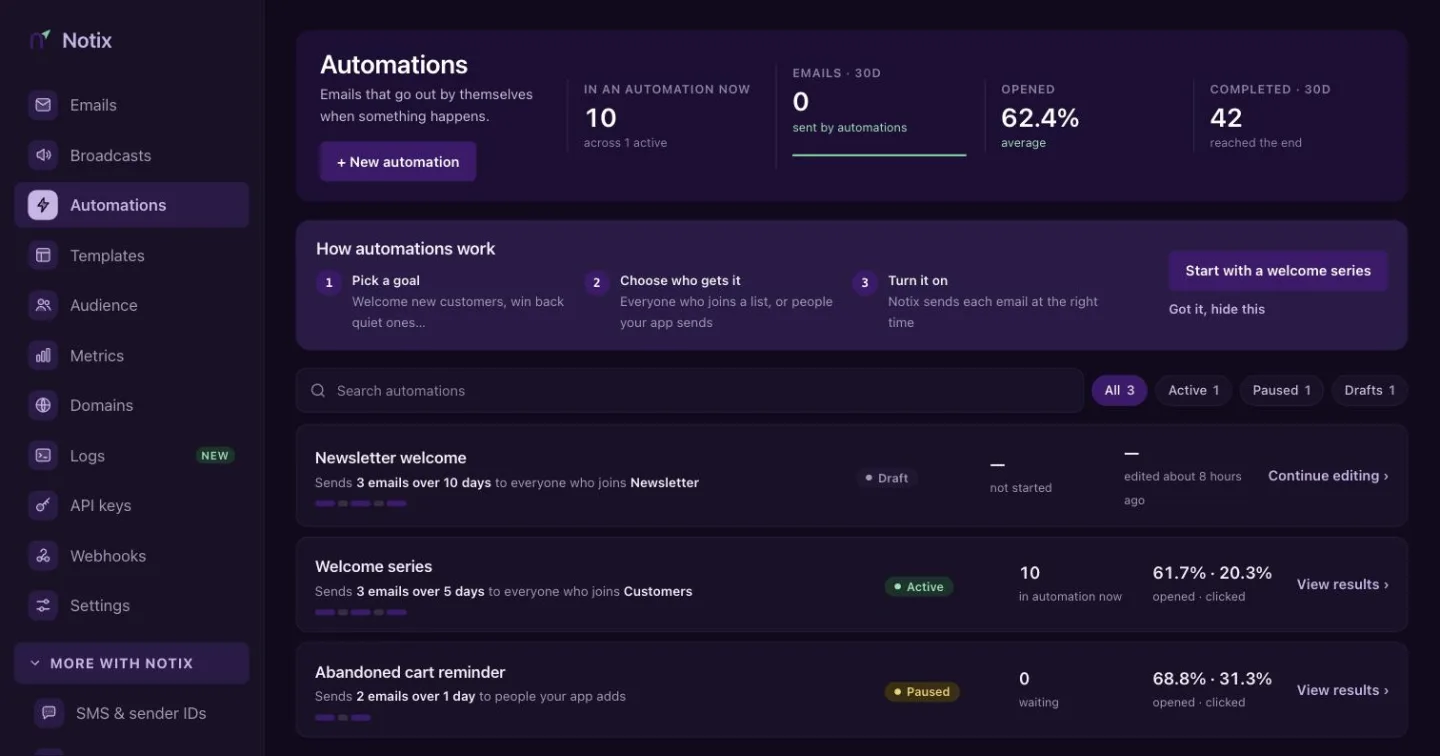Start with a welcome series
The width and height of the screenshot is (1440, 756).
click(x=1278, y=271)
